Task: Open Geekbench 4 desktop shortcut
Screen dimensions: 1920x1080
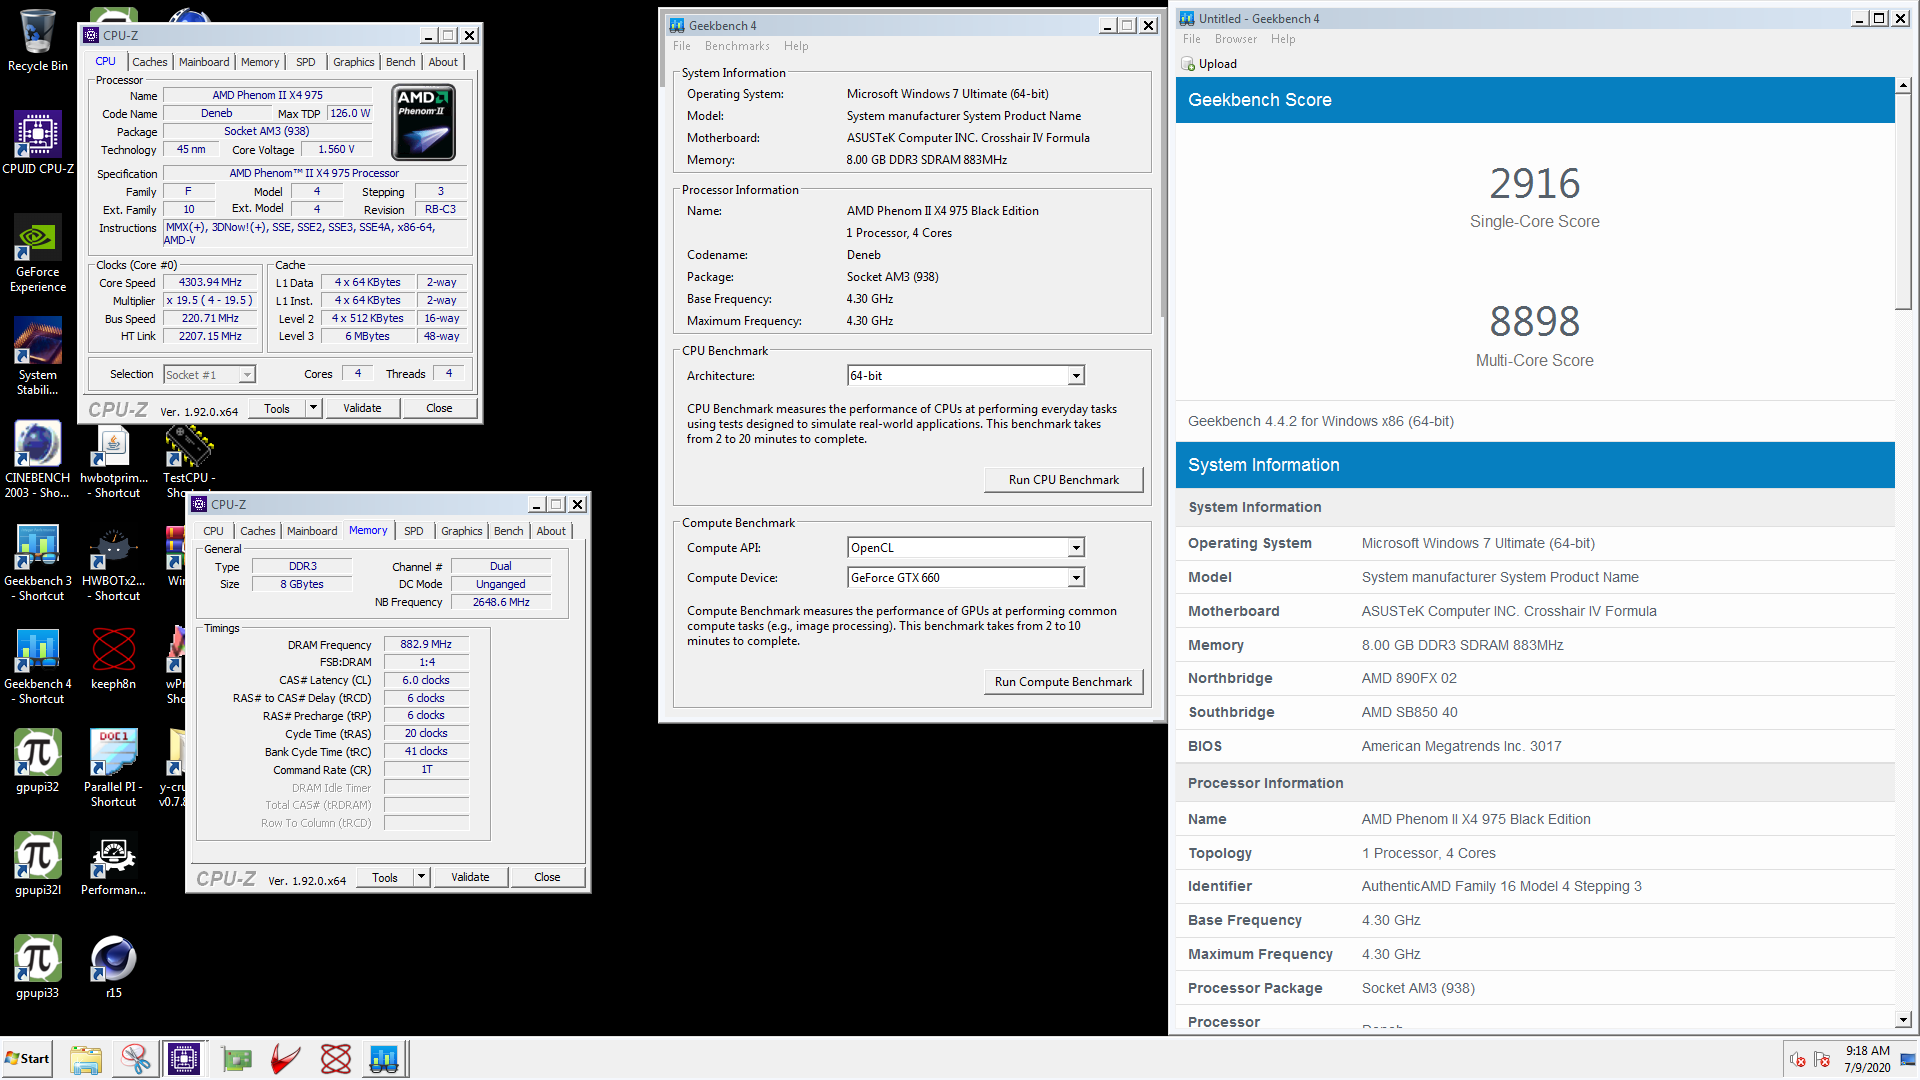Action: tap(38, 665)
